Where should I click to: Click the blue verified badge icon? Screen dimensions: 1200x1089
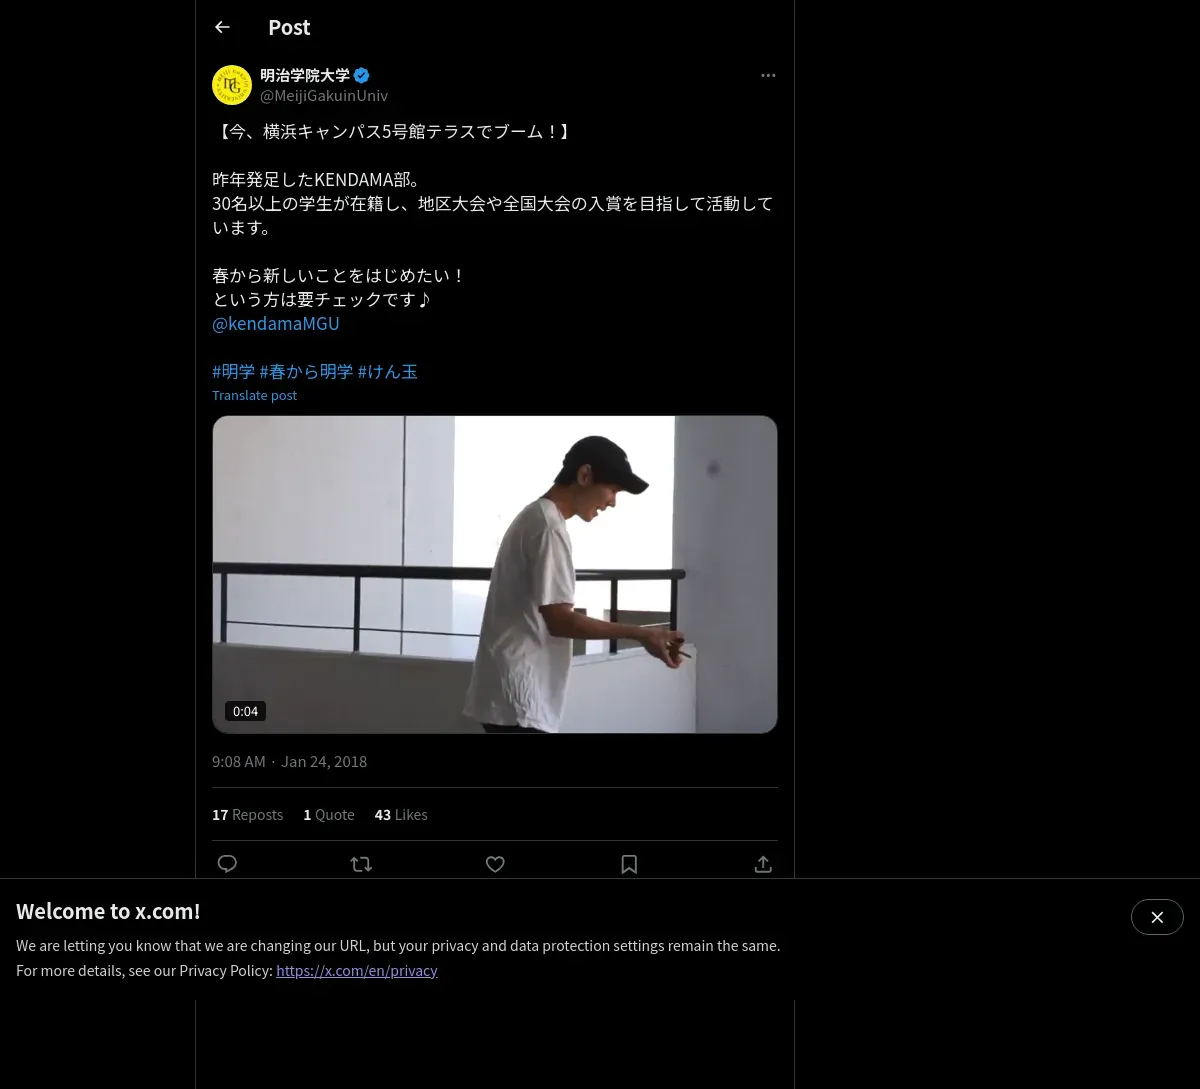tap(362, 75)
